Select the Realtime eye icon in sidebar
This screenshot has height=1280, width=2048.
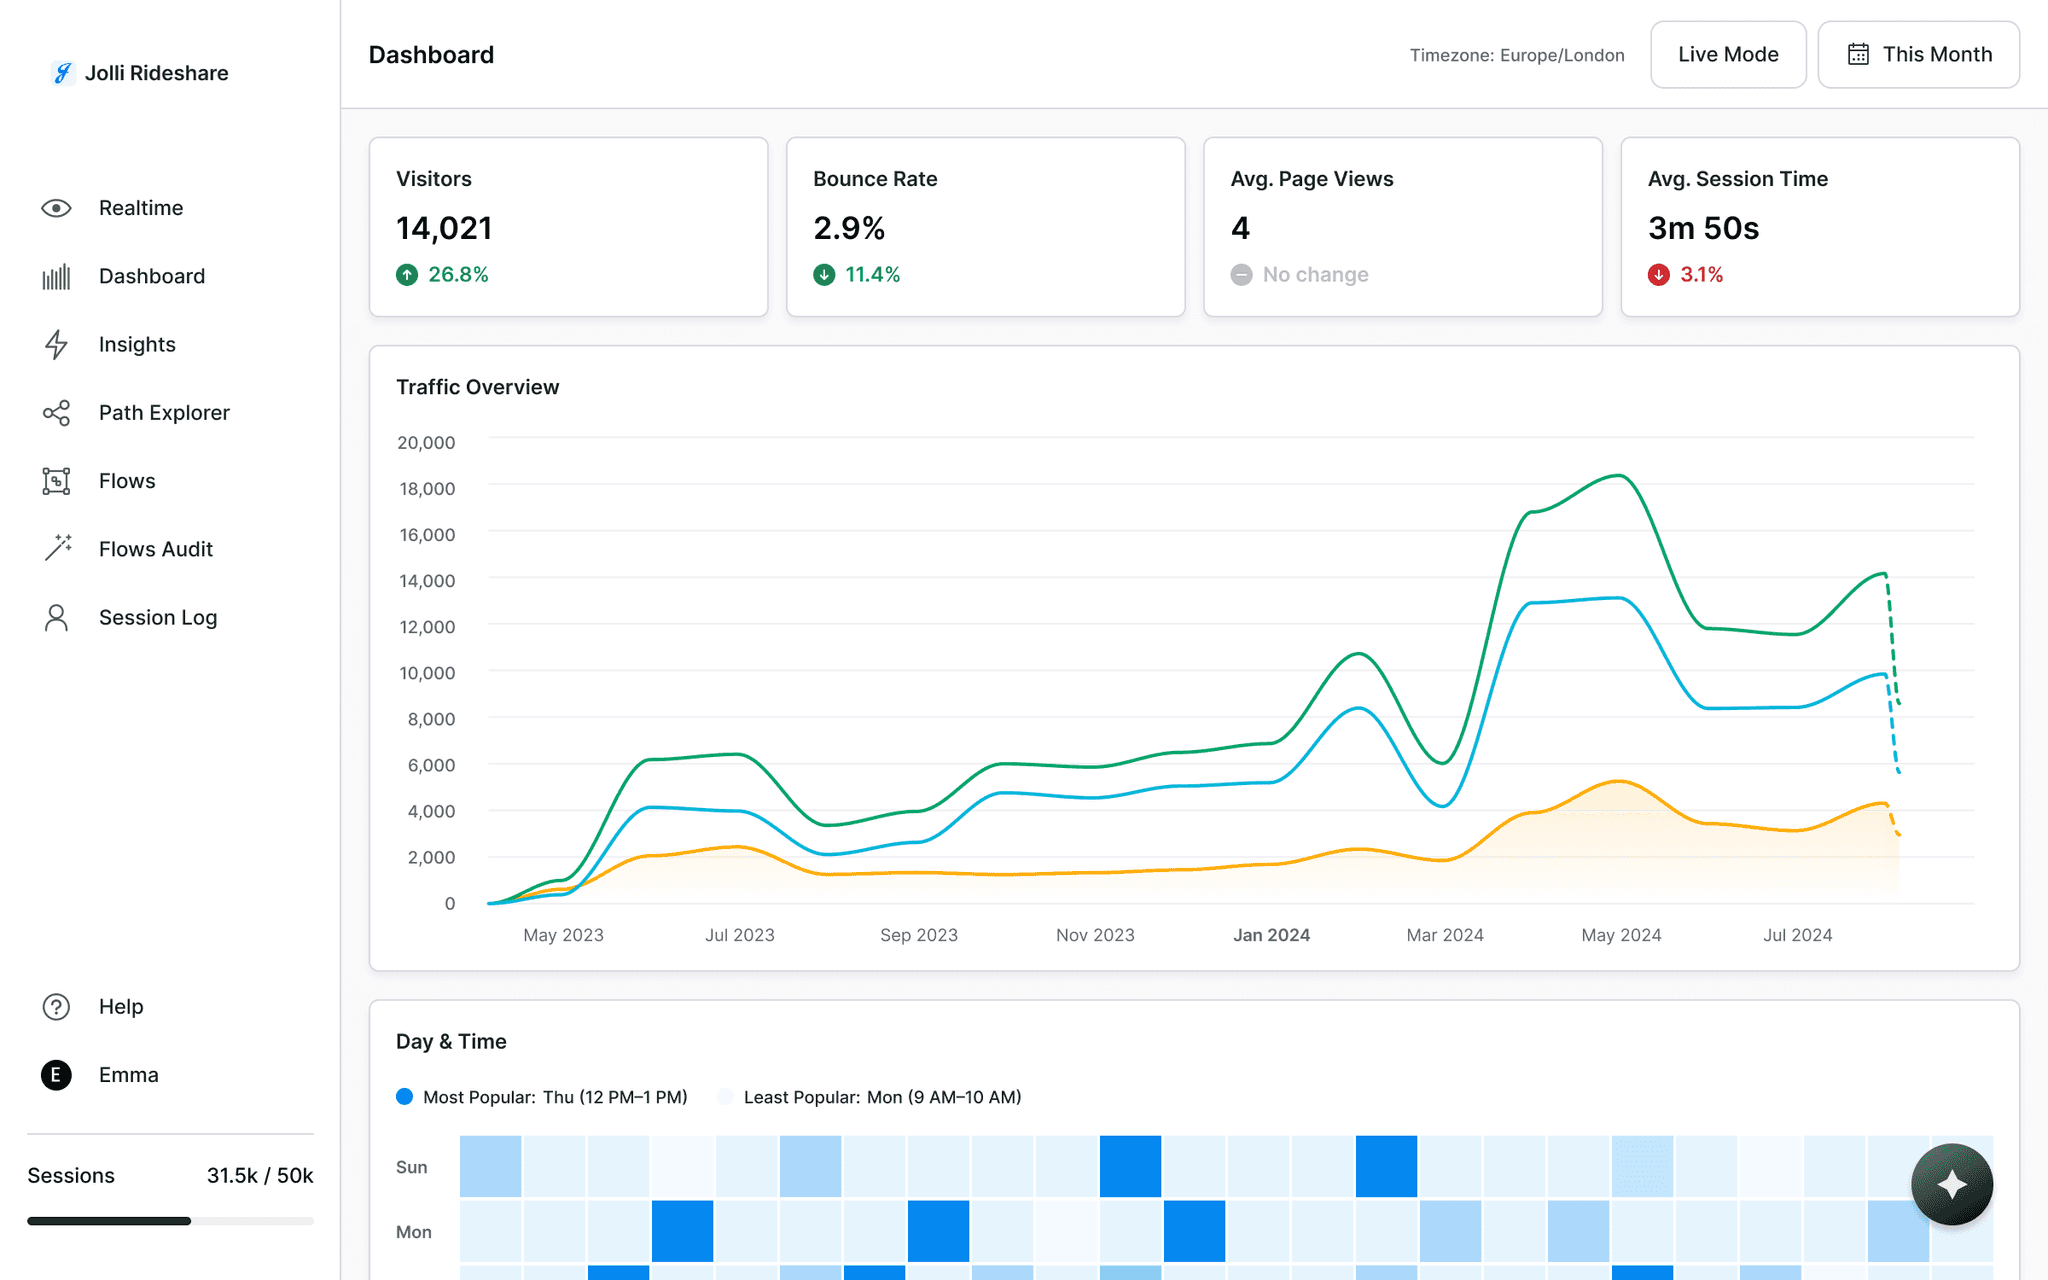pos(57,208)
